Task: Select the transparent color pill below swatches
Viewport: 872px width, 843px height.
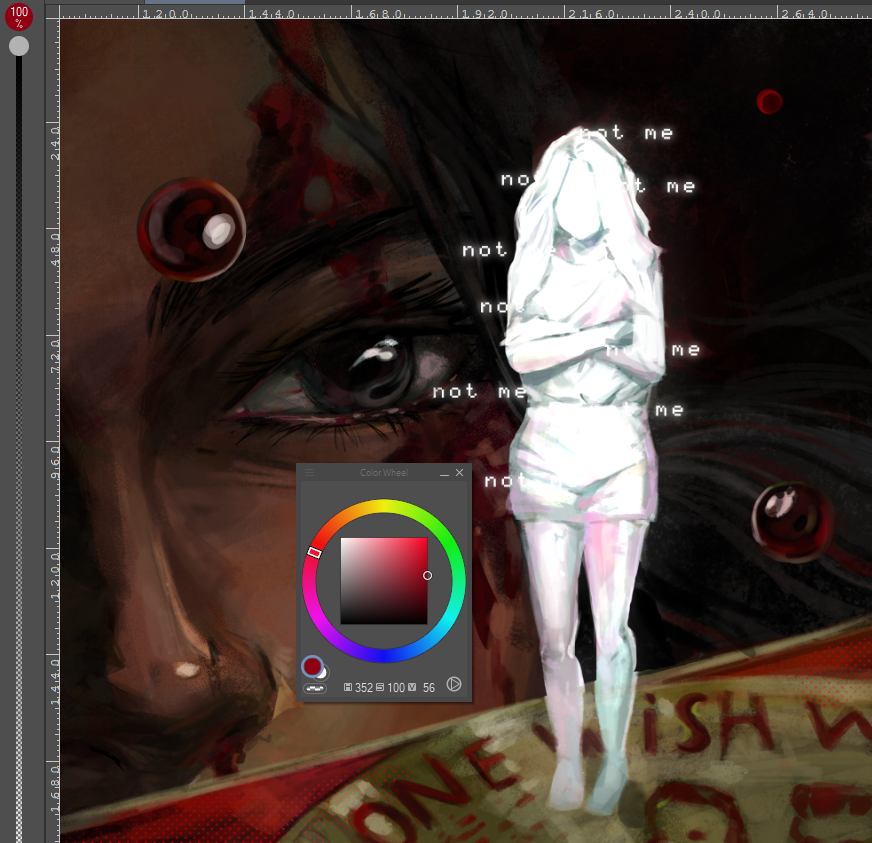Action: tap(315, 688)
